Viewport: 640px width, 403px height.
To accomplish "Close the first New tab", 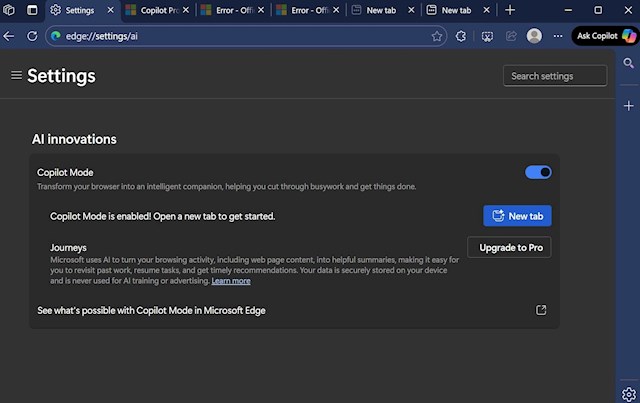I will click(x=411, y=10).
